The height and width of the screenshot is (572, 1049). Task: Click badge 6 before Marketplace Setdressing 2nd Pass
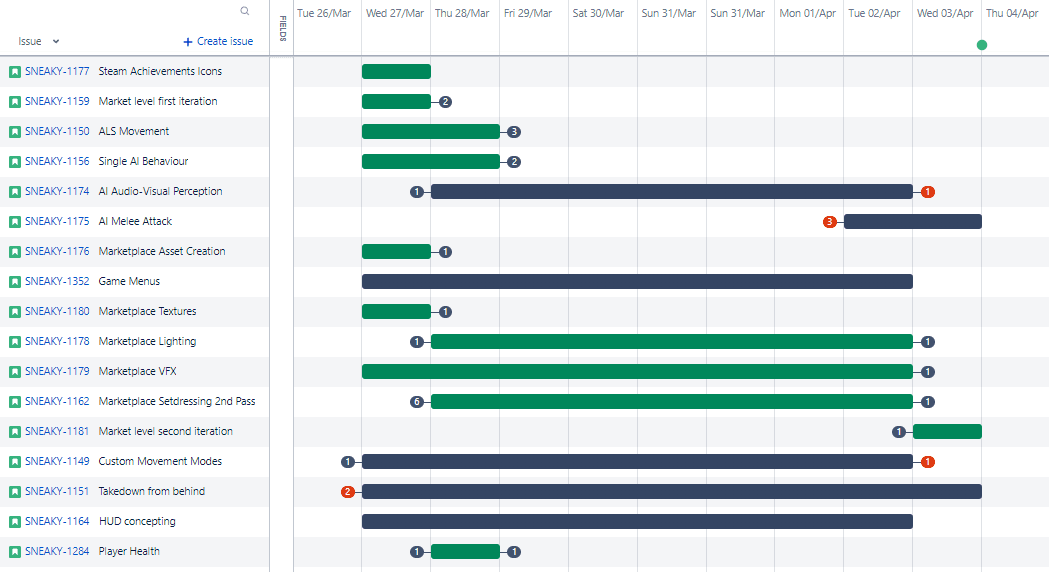417,401
